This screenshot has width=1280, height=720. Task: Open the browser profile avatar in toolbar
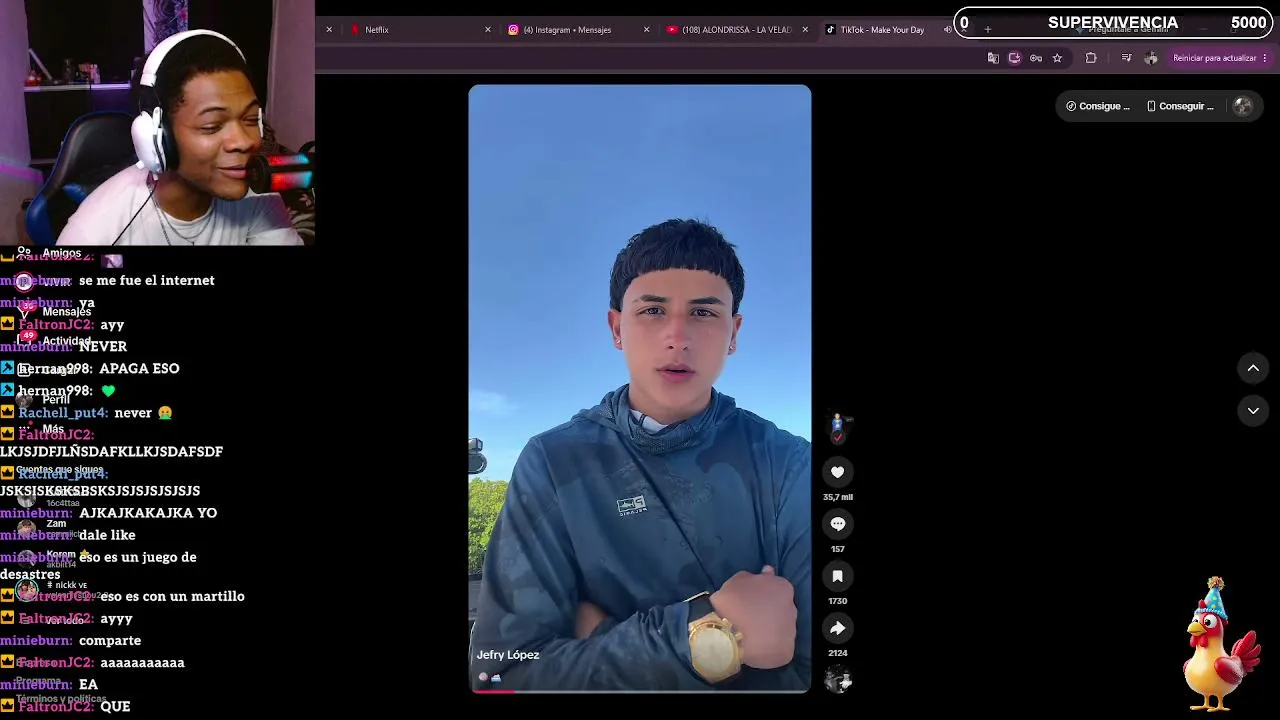(1151, 58)
